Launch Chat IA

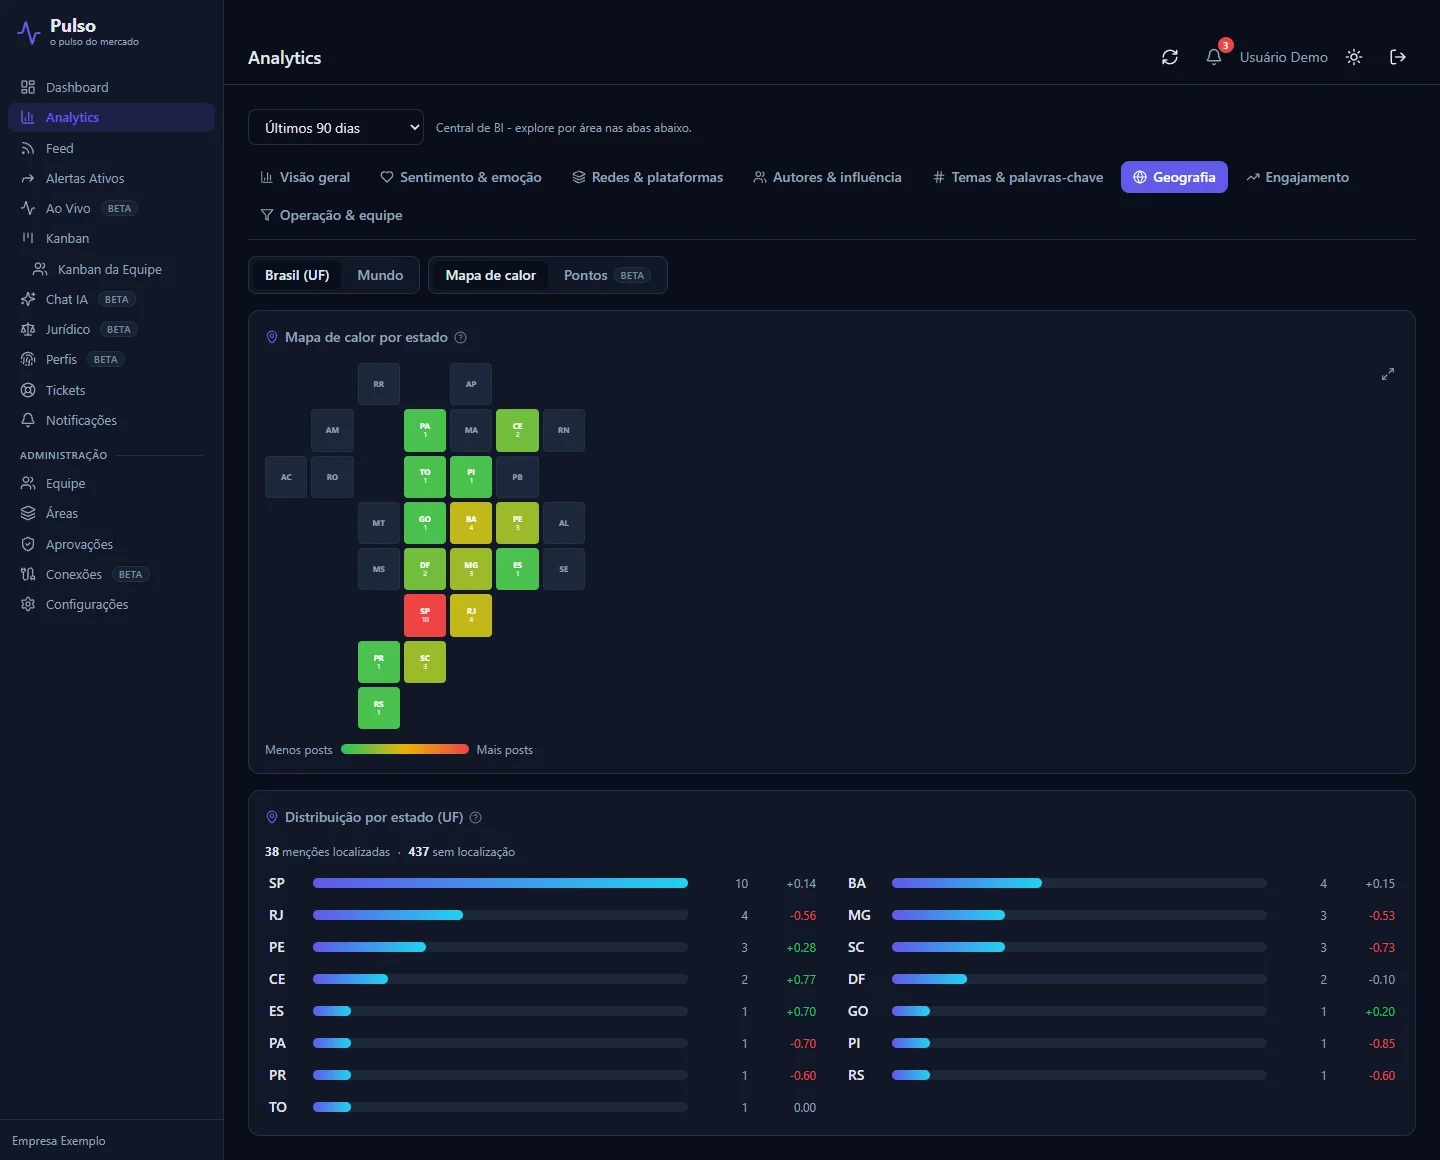tap(111, 299)
